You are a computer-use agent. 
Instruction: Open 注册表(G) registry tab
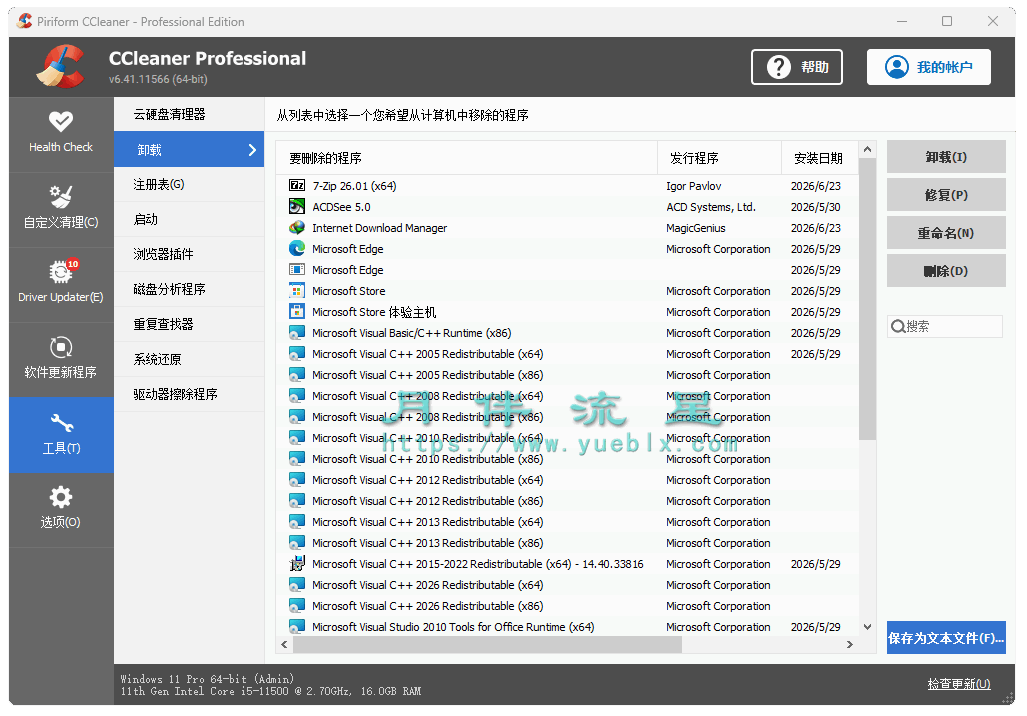(189, 184)
